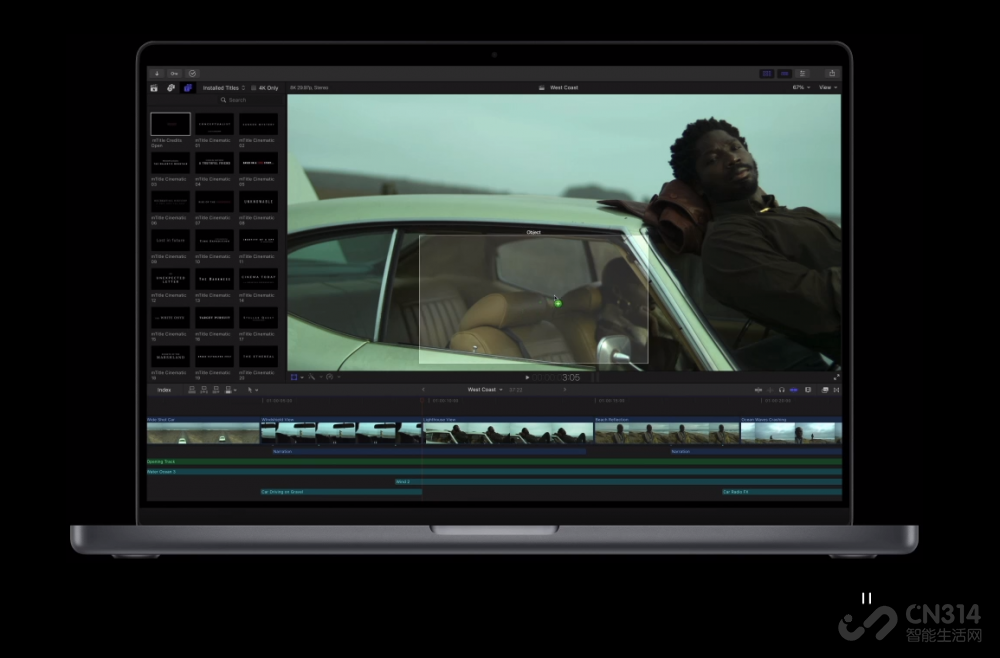Enter full screen viewer with arrows icon
The image size is (1000, 658).
[836, 377]
